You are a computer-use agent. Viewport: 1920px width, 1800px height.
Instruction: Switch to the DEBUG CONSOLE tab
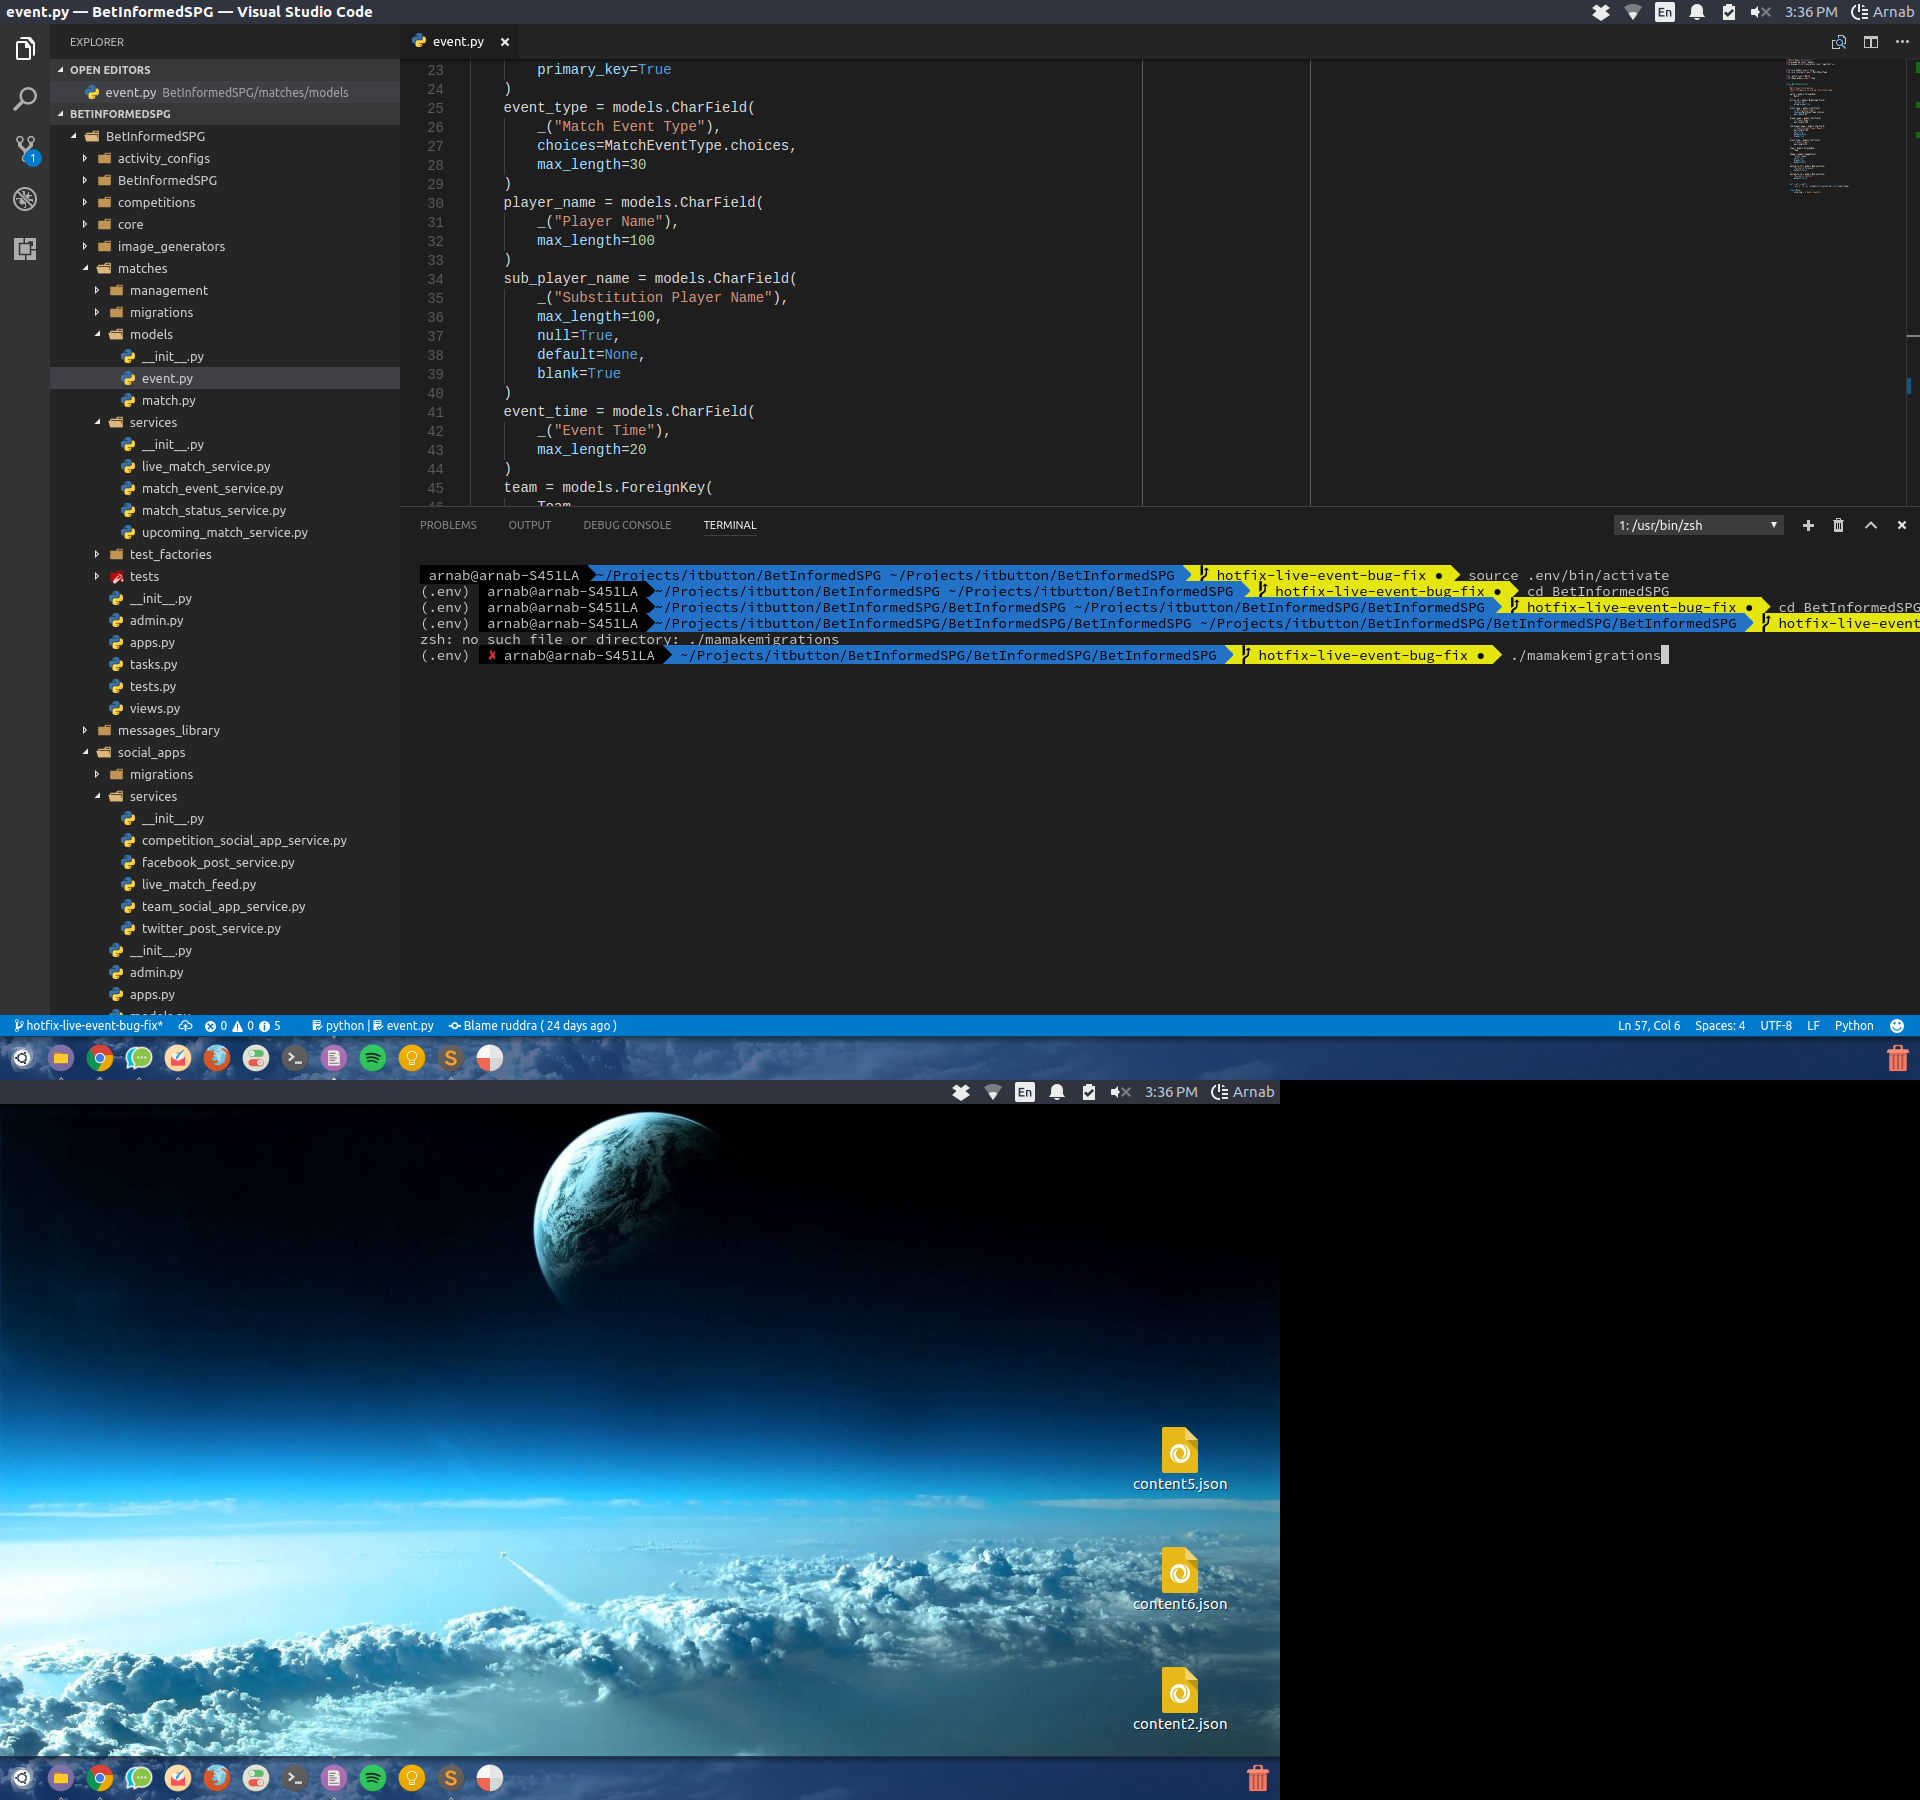click(627, 525)
